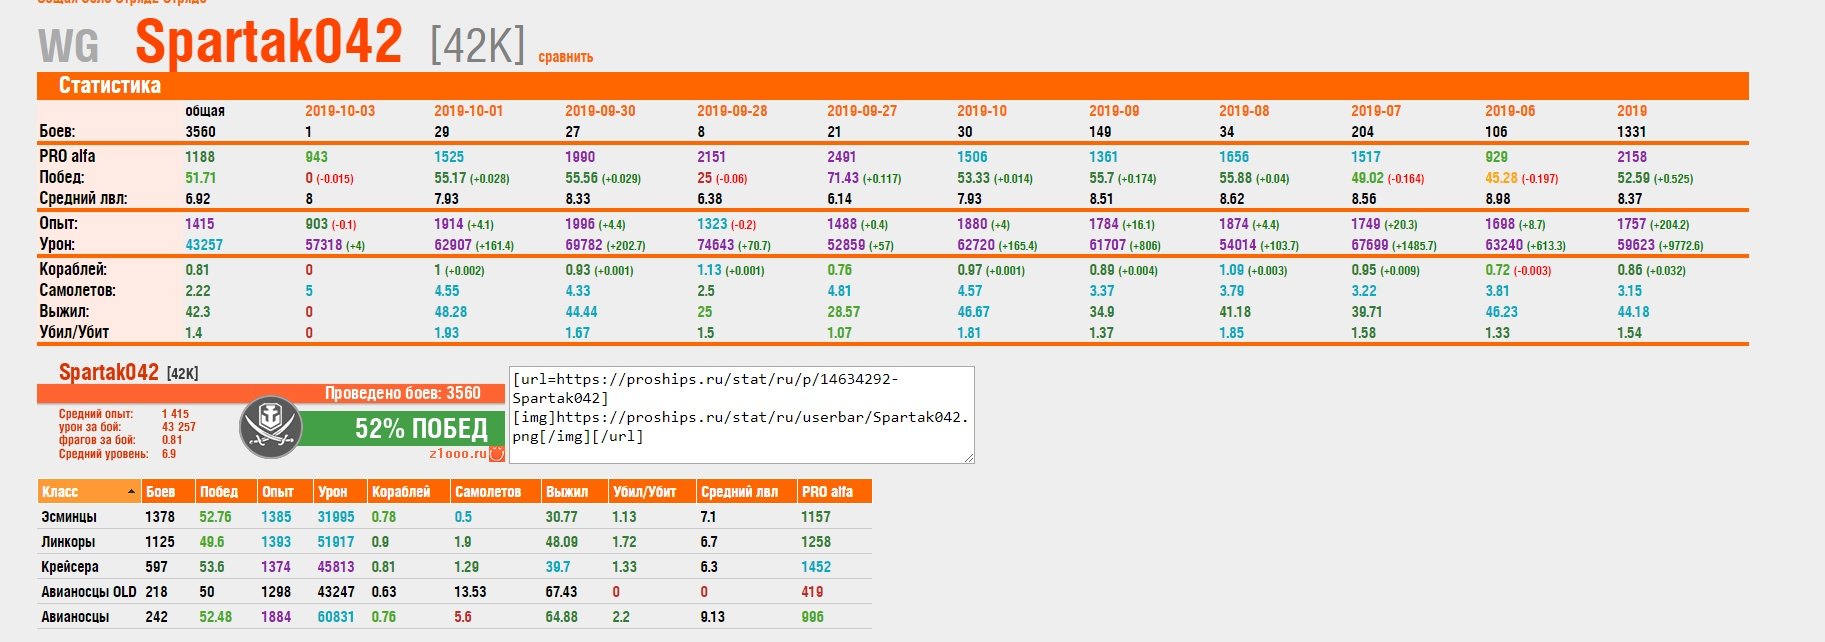Select the Авианосцы OLD class row label
1825x642 pixels.
click(89, 592)
